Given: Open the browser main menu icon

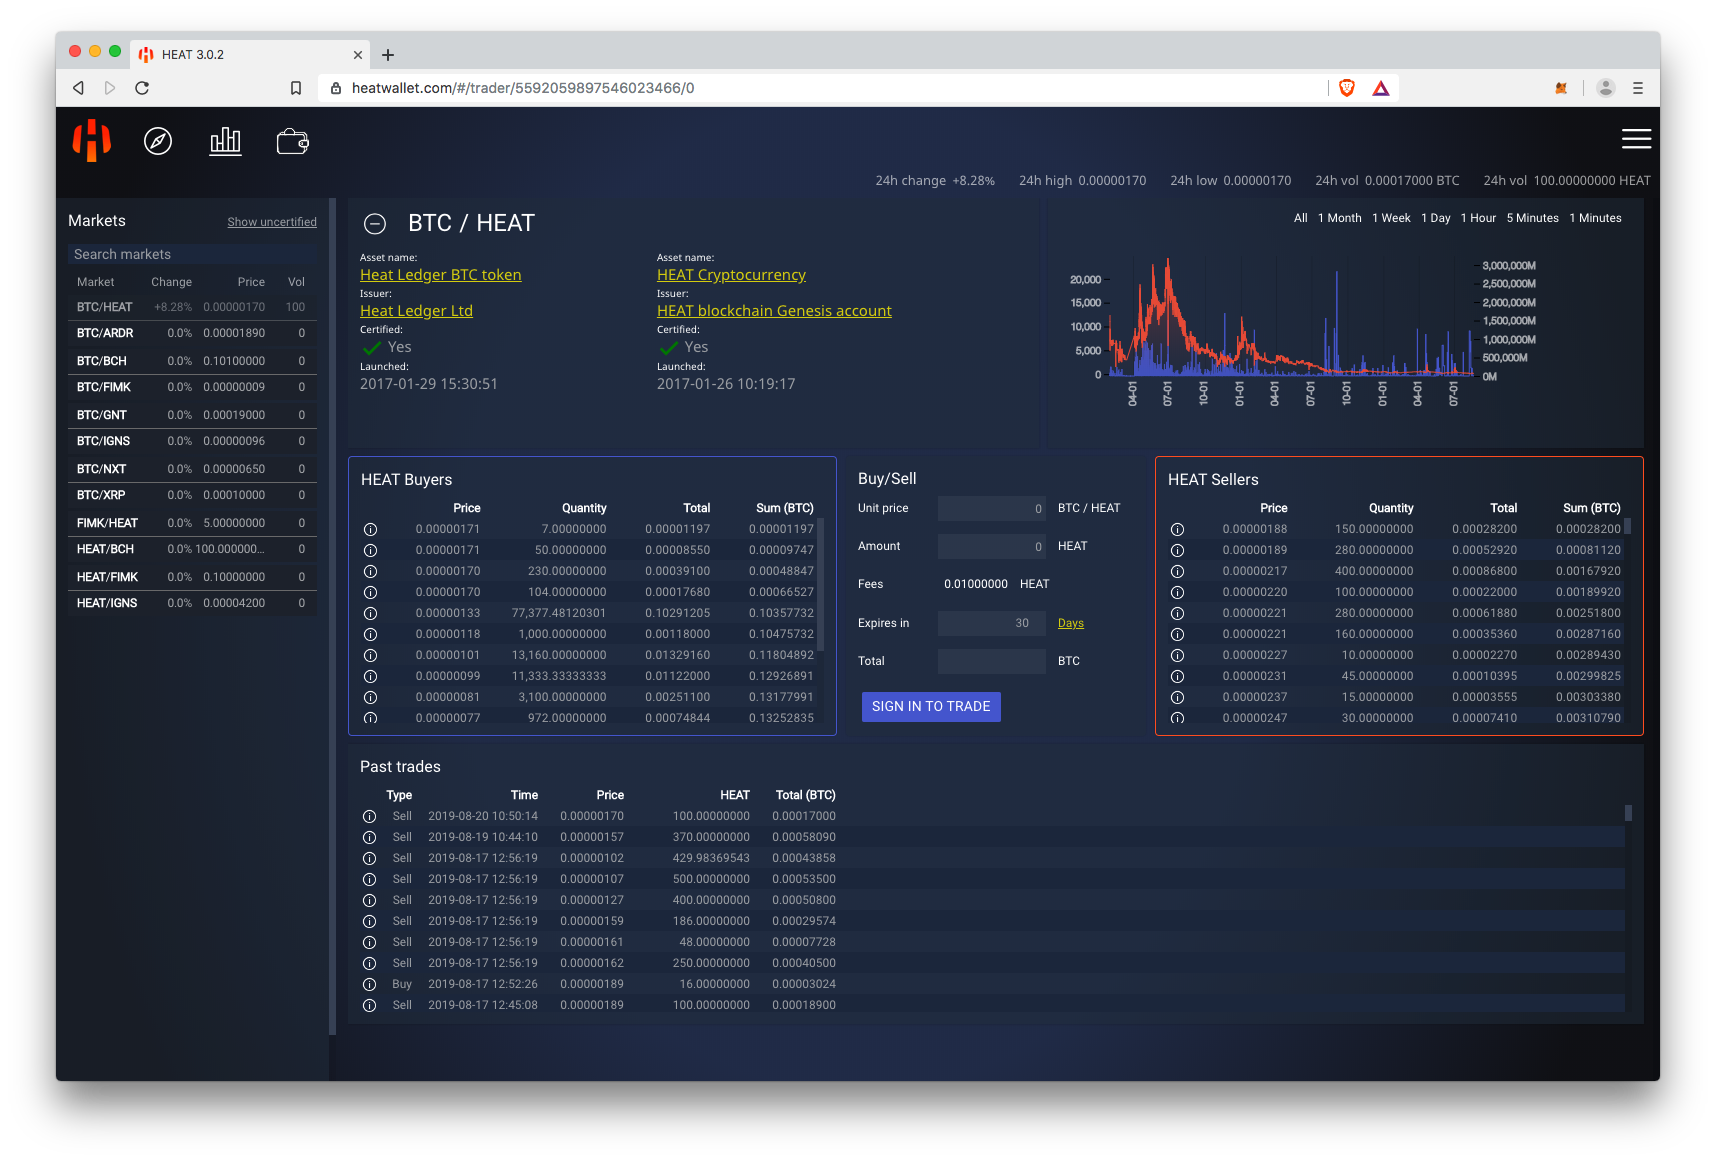Looking at the screenshot, I should pyautogui.click(x=1638, y=88).
